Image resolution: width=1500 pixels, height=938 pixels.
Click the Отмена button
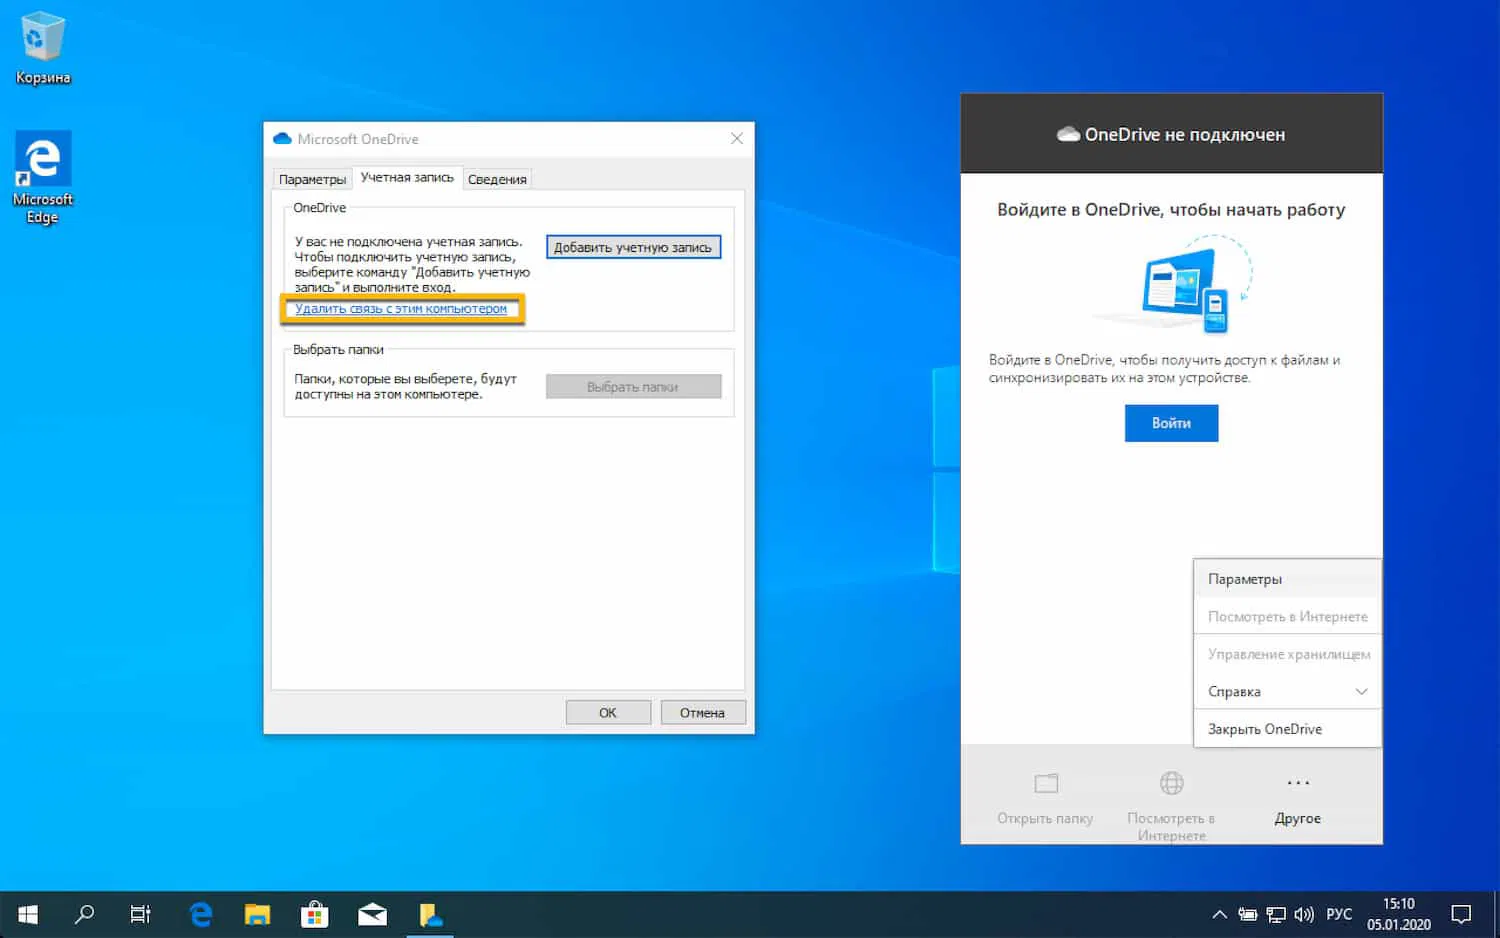click(x=702, y=712)
